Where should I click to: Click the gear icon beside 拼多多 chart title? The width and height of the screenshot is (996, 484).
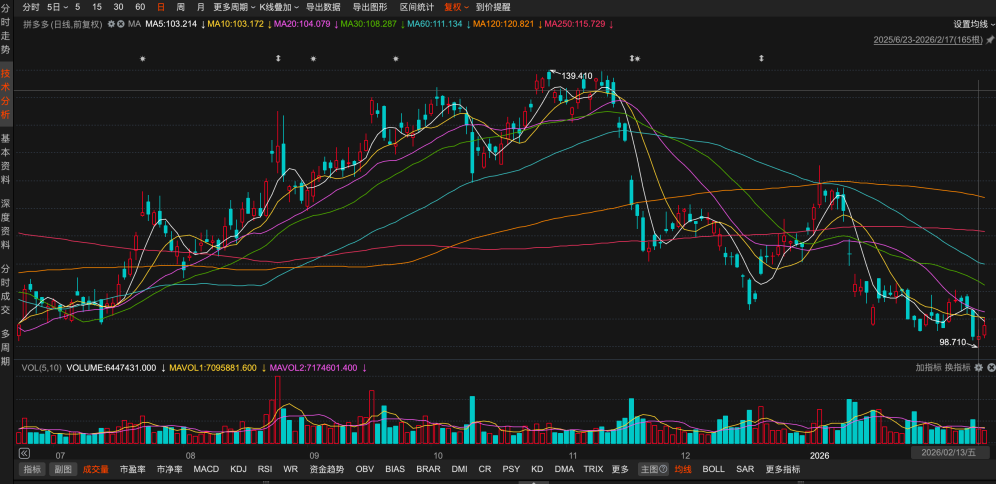[x=110, y=23]
